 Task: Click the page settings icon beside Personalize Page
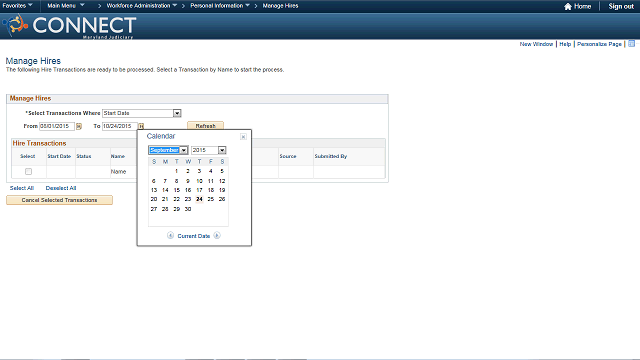tap(631, 44)
